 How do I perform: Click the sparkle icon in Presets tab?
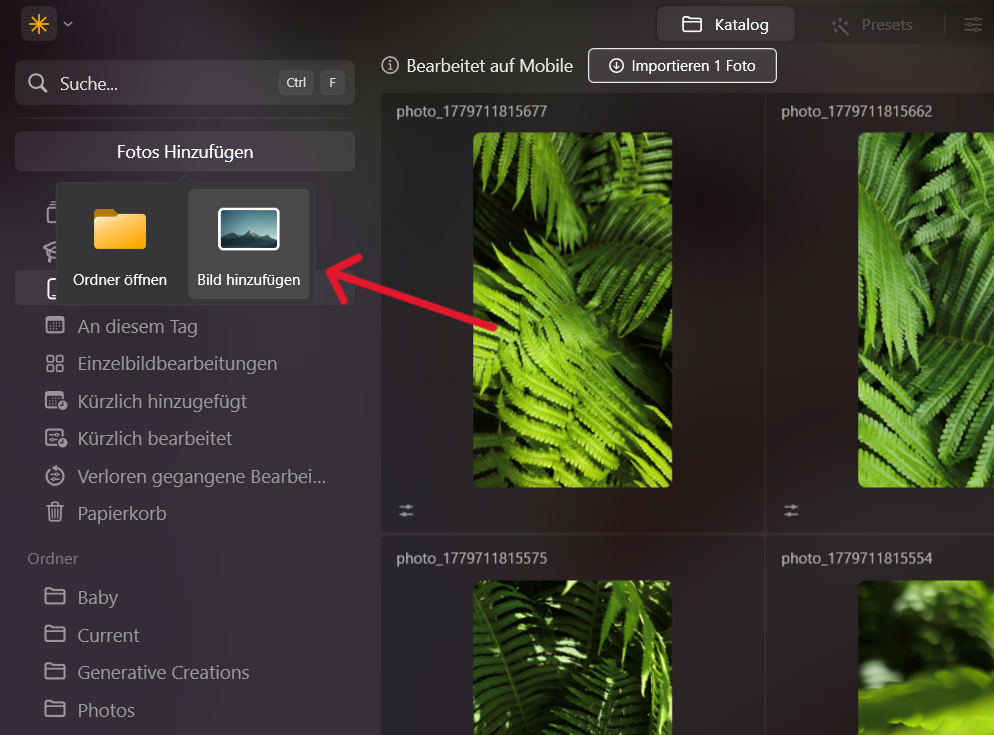[841, 26]
